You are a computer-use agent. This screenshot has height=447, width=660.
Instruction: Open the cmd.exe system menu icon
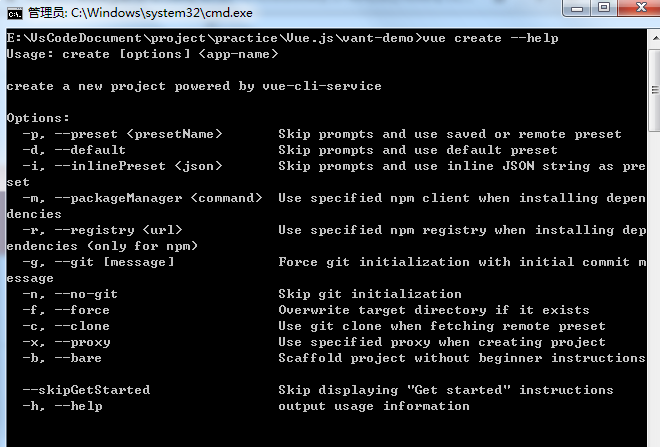coord(15,13)
